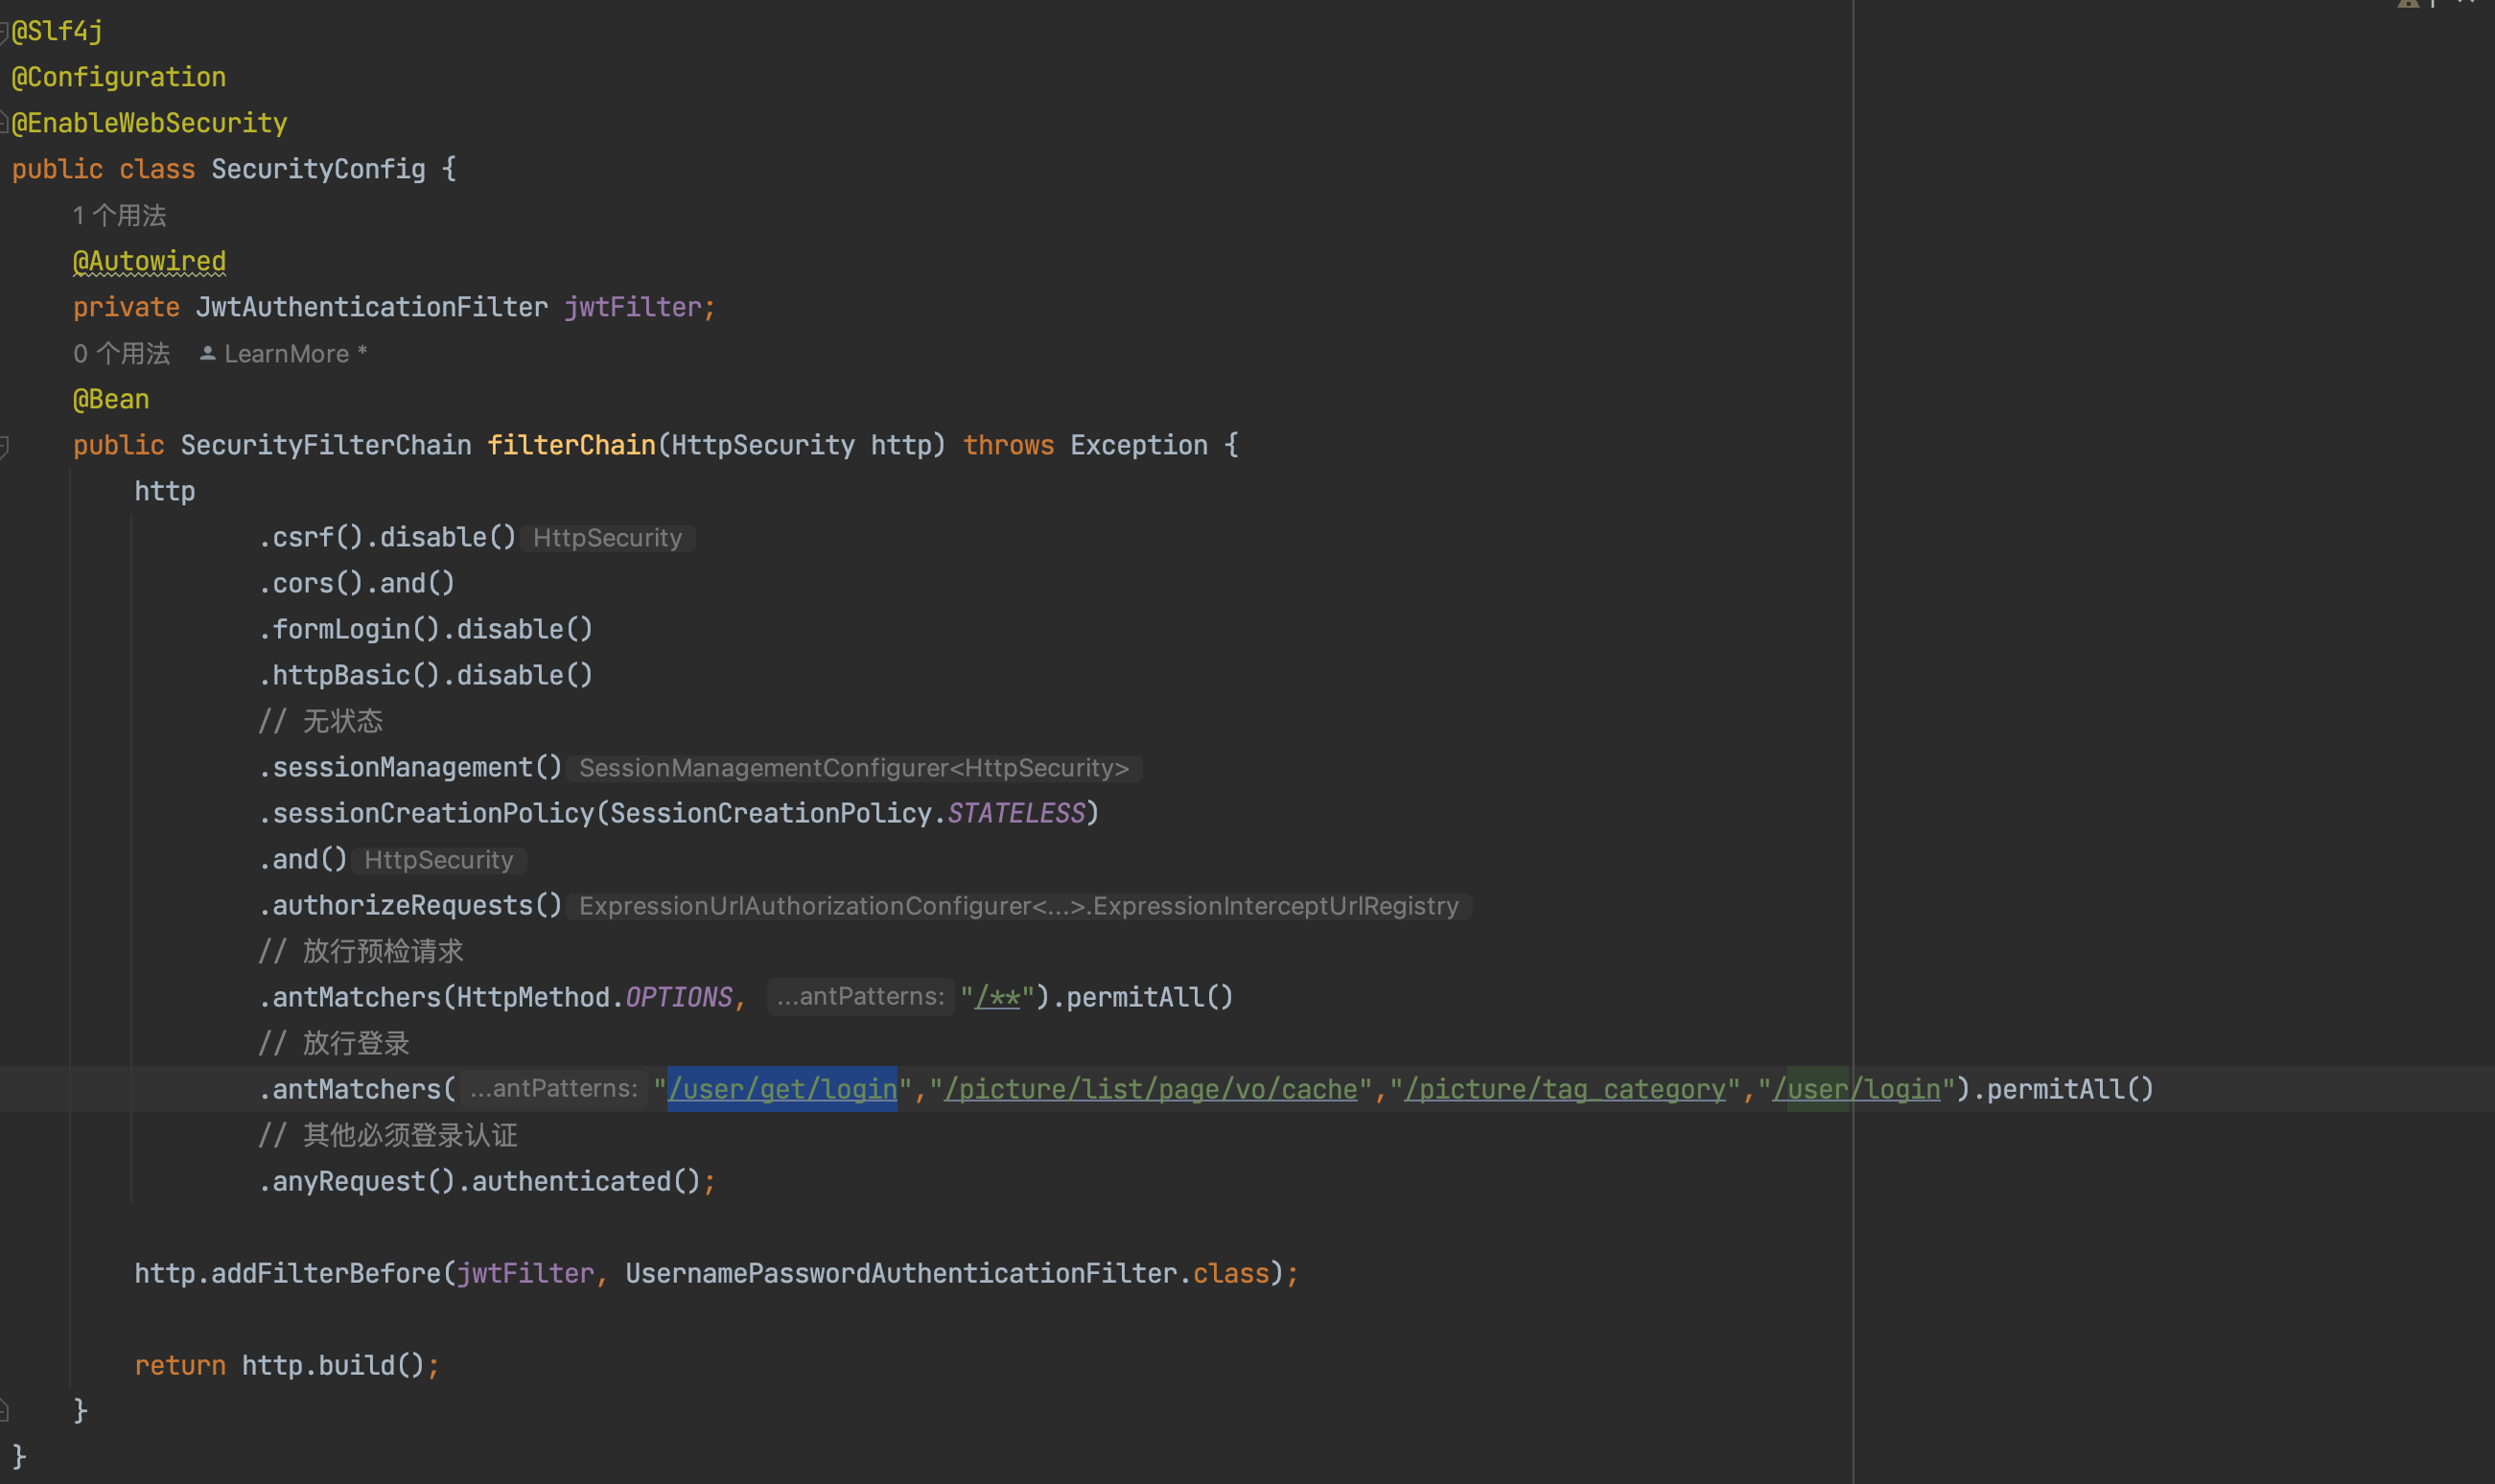2495x1484 pixels.
Task: Click fold end marker at method closing brace
Action: pos(4,1411)
